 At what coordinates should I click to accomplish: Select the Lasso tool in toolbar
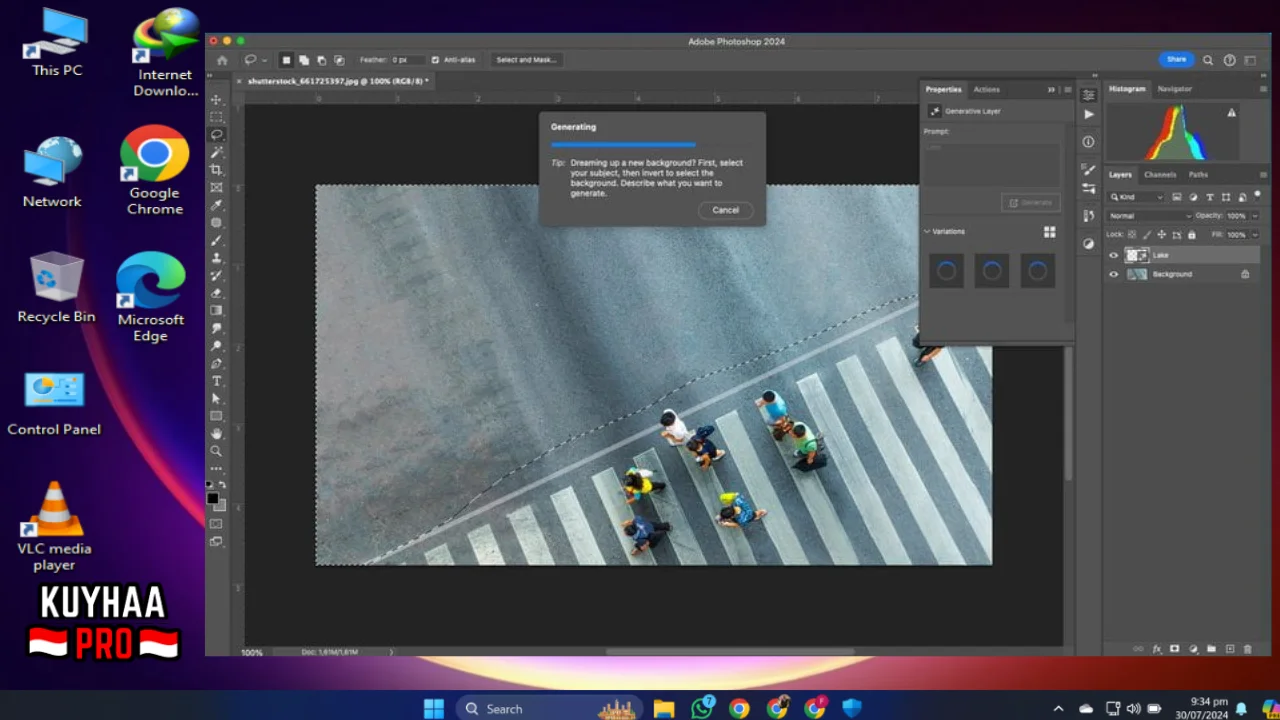pos(216,134)
